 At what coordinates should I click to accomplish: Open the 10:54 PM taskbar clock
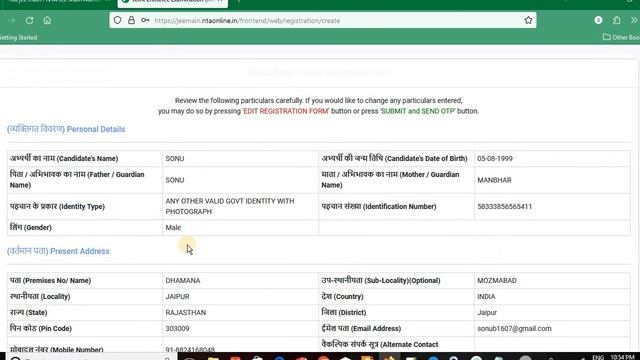tap(623, 357)
